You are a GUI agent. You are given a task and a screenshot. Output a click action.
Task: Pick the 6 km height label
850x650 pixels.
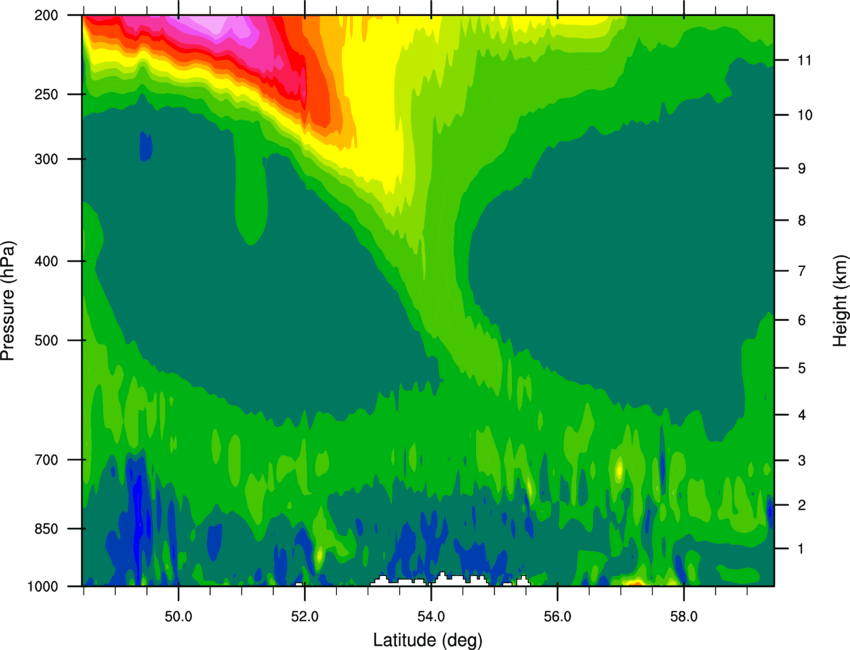point(802,320)
